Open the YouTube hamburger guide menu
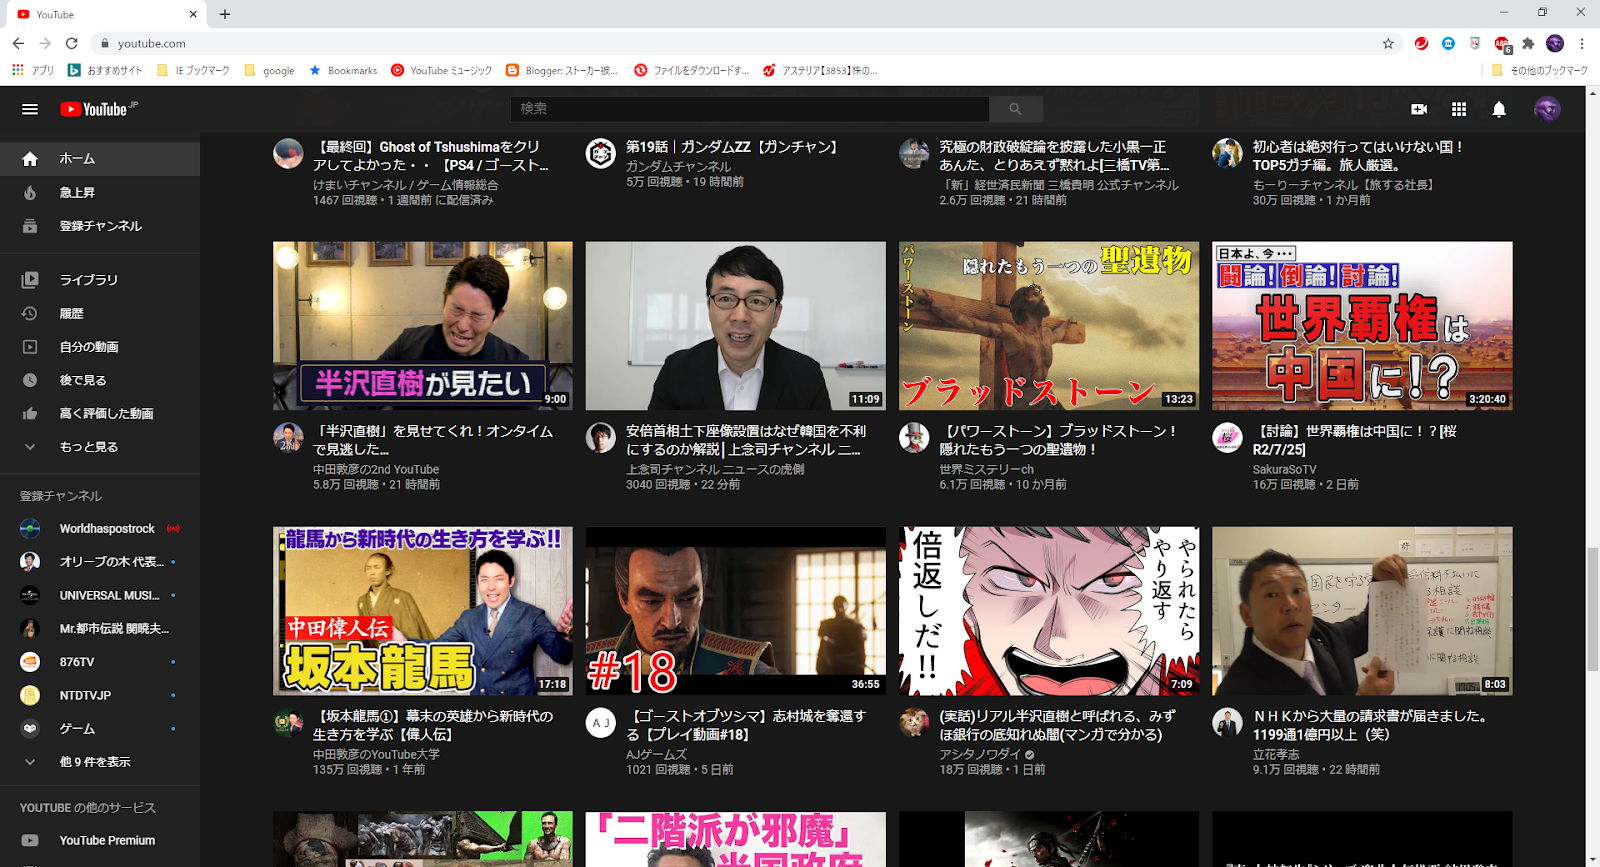The width and height of the screenshot is (1600, 867). pyautogui.click(x=30, y=109)
